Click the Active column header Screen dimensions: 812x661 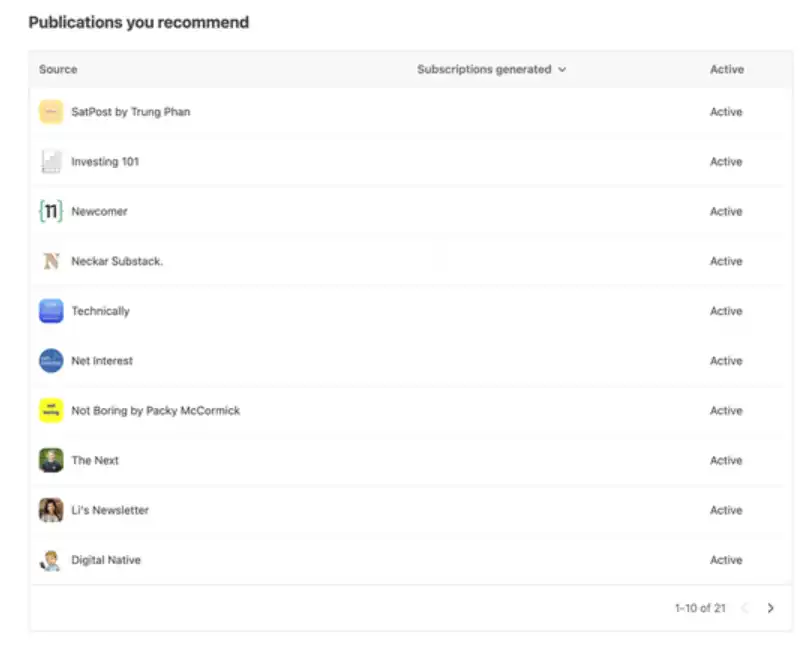pyautogui.click(x=727, y=69)
